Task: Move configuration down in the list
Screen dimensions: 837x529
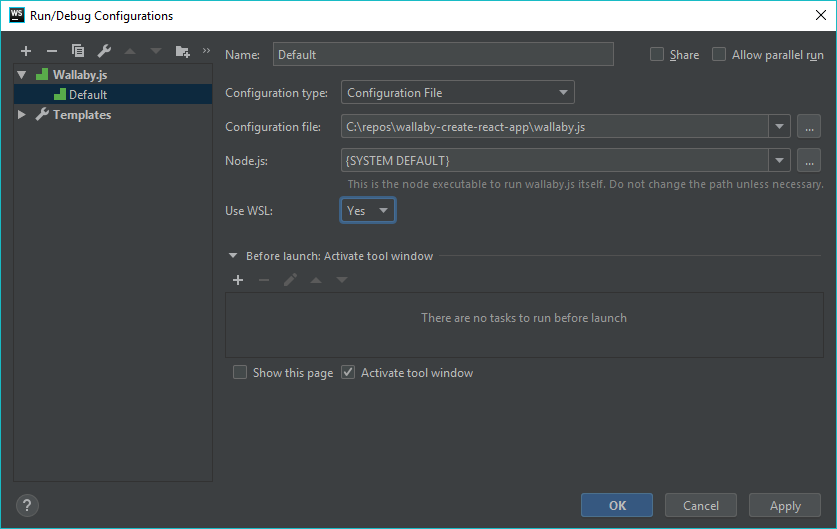Action: pos(156,51)
